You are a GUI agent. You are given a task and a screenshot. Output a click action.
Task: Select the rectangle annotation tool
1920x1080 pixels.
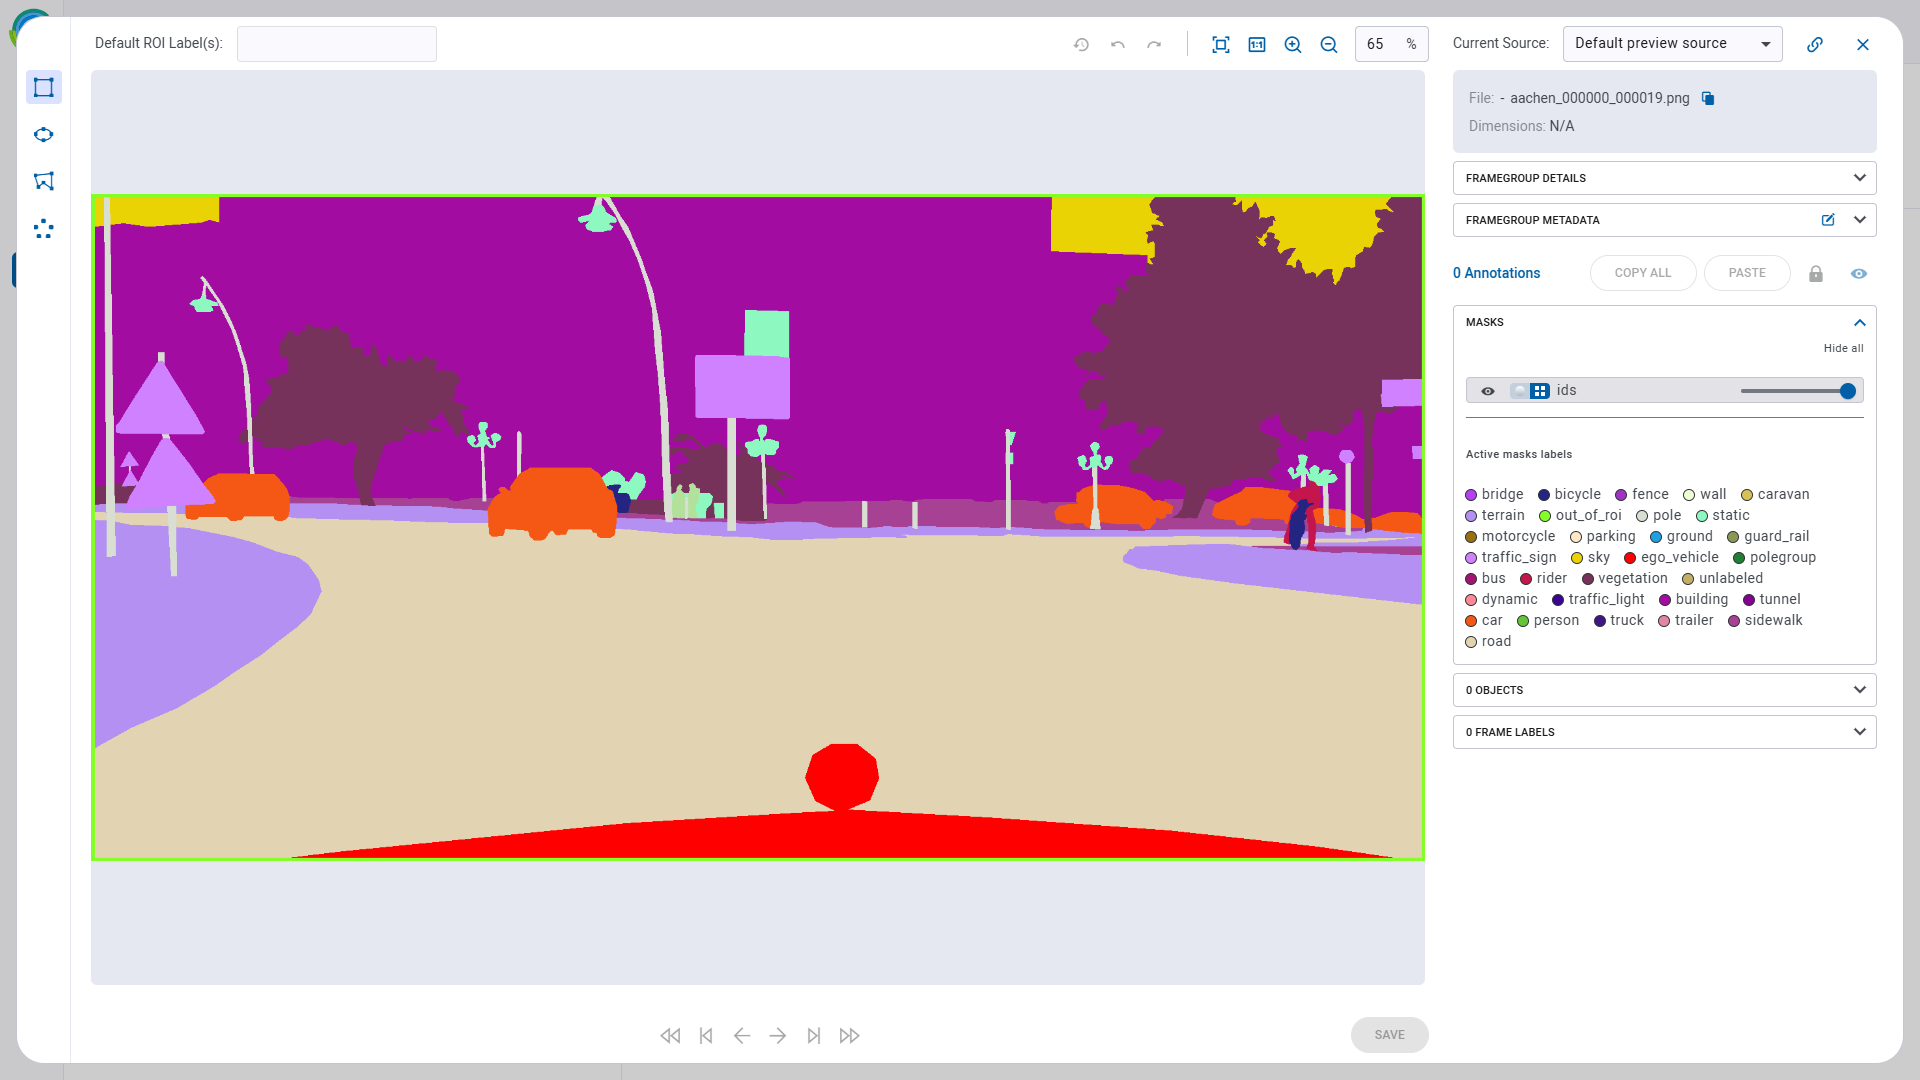(43, 87)
